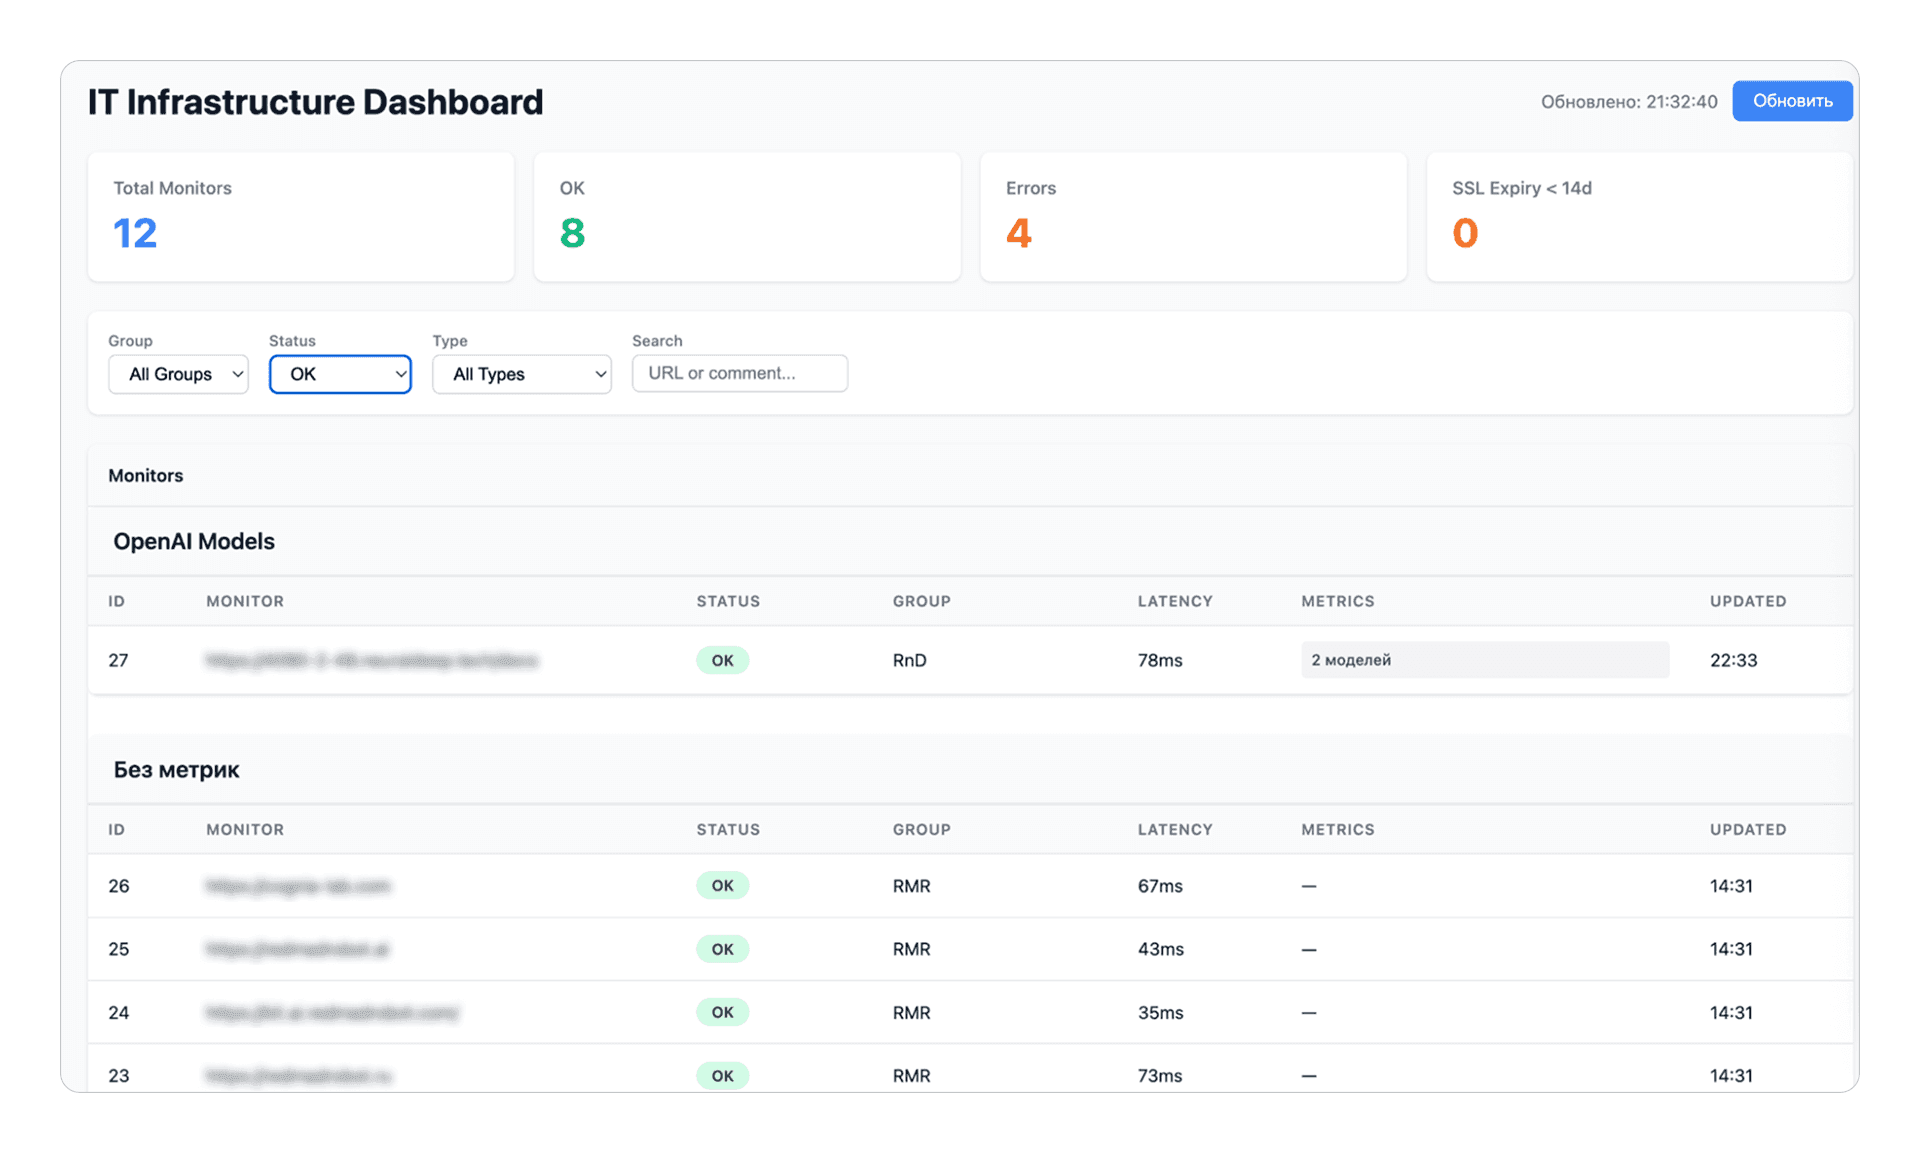The image size is (1920, 1153).
Task: Click the 35ms latency value
Action: (x=1161, y=1012)
